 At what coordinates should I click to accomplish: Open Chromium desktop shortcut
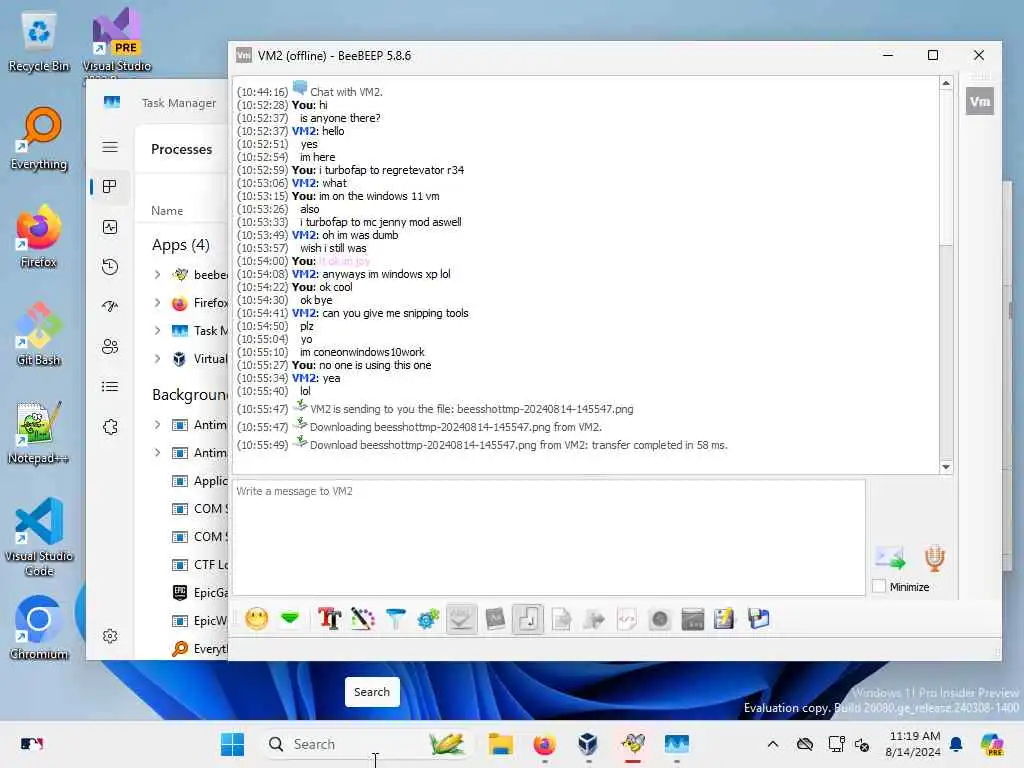pos(39,628)
